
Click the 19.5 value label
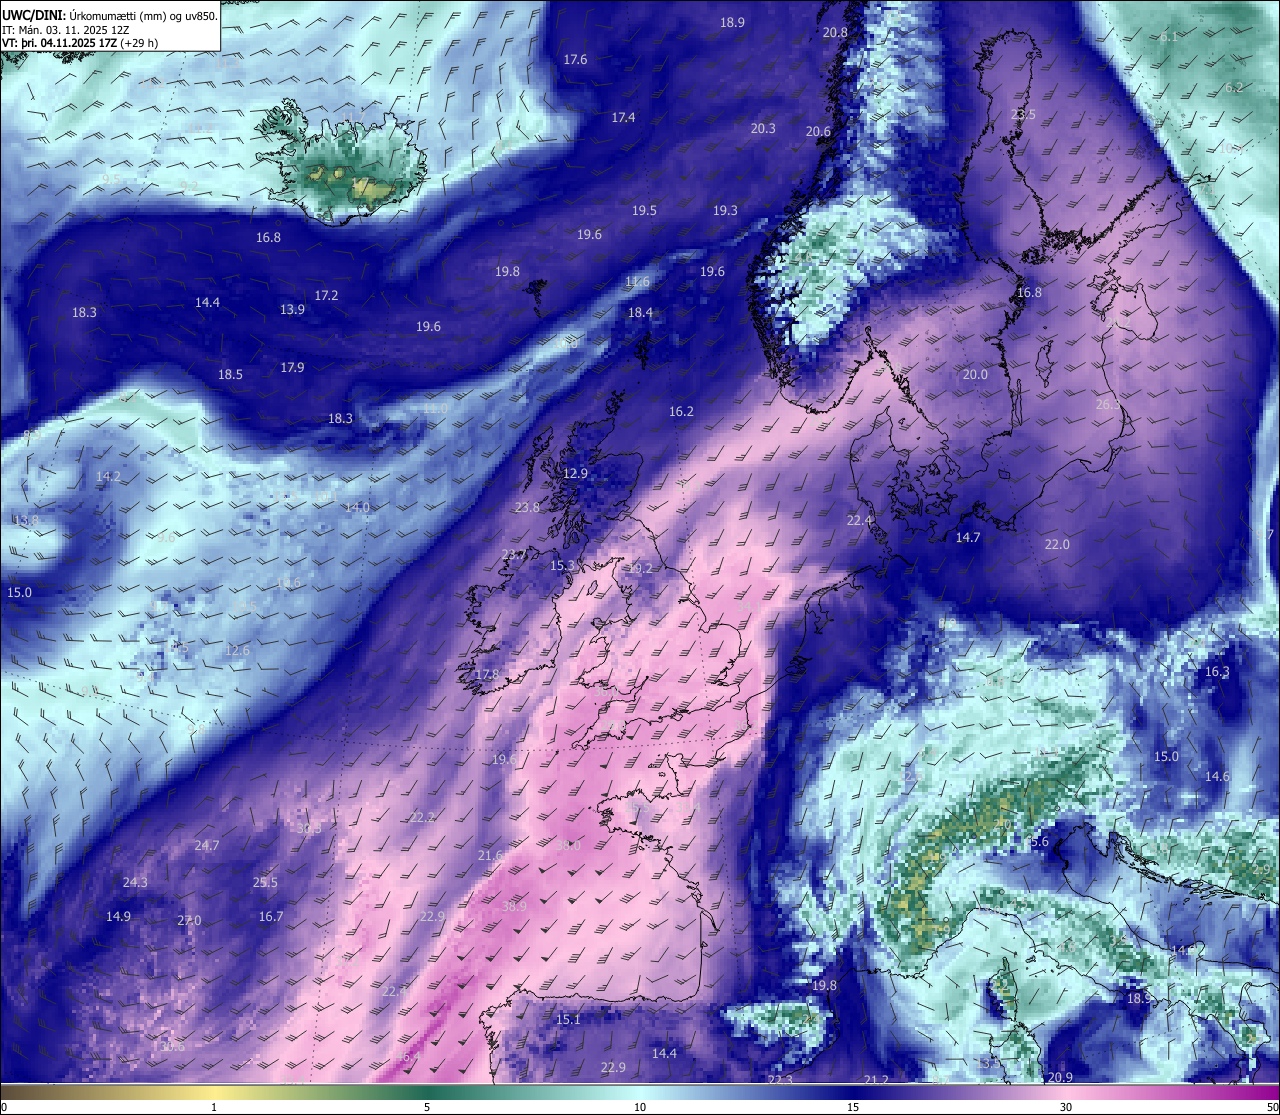pyautogui.click(x=644, y=211)
